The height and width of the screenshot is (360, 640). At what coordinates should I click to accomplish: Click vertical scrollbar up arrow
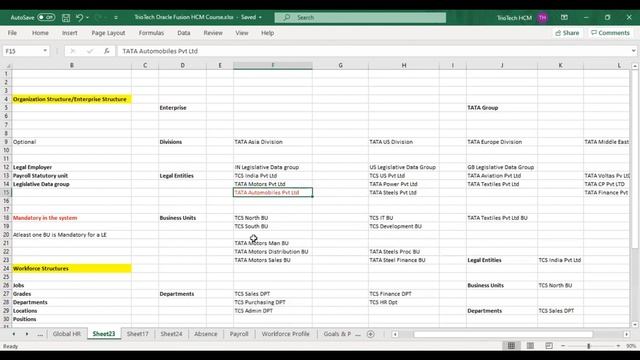[635, 66]
